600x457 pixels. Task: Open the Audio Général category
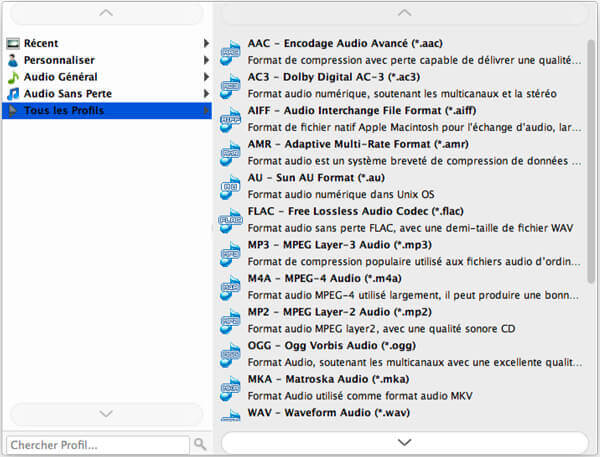point(60,77)
